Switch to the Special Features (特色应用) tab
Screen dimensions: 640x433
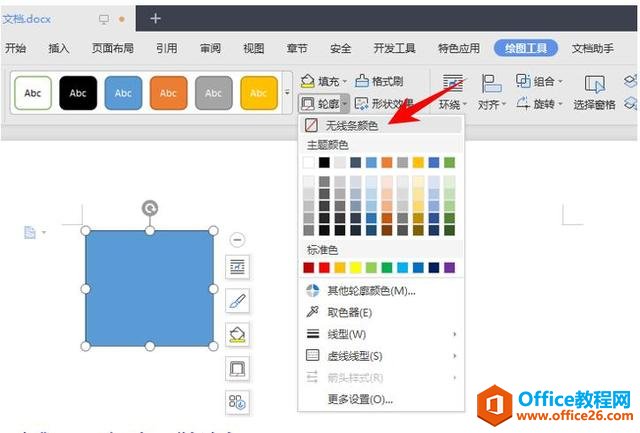pyautogui.click(x=459, y=48)
